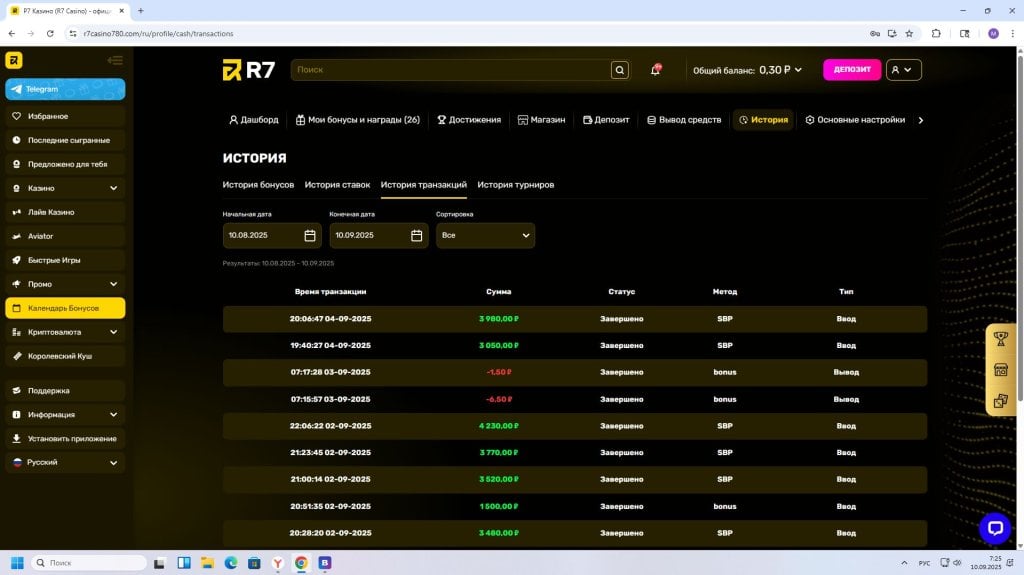
Task: Expand the Информация sidebar section
Action: coord(65,414)
